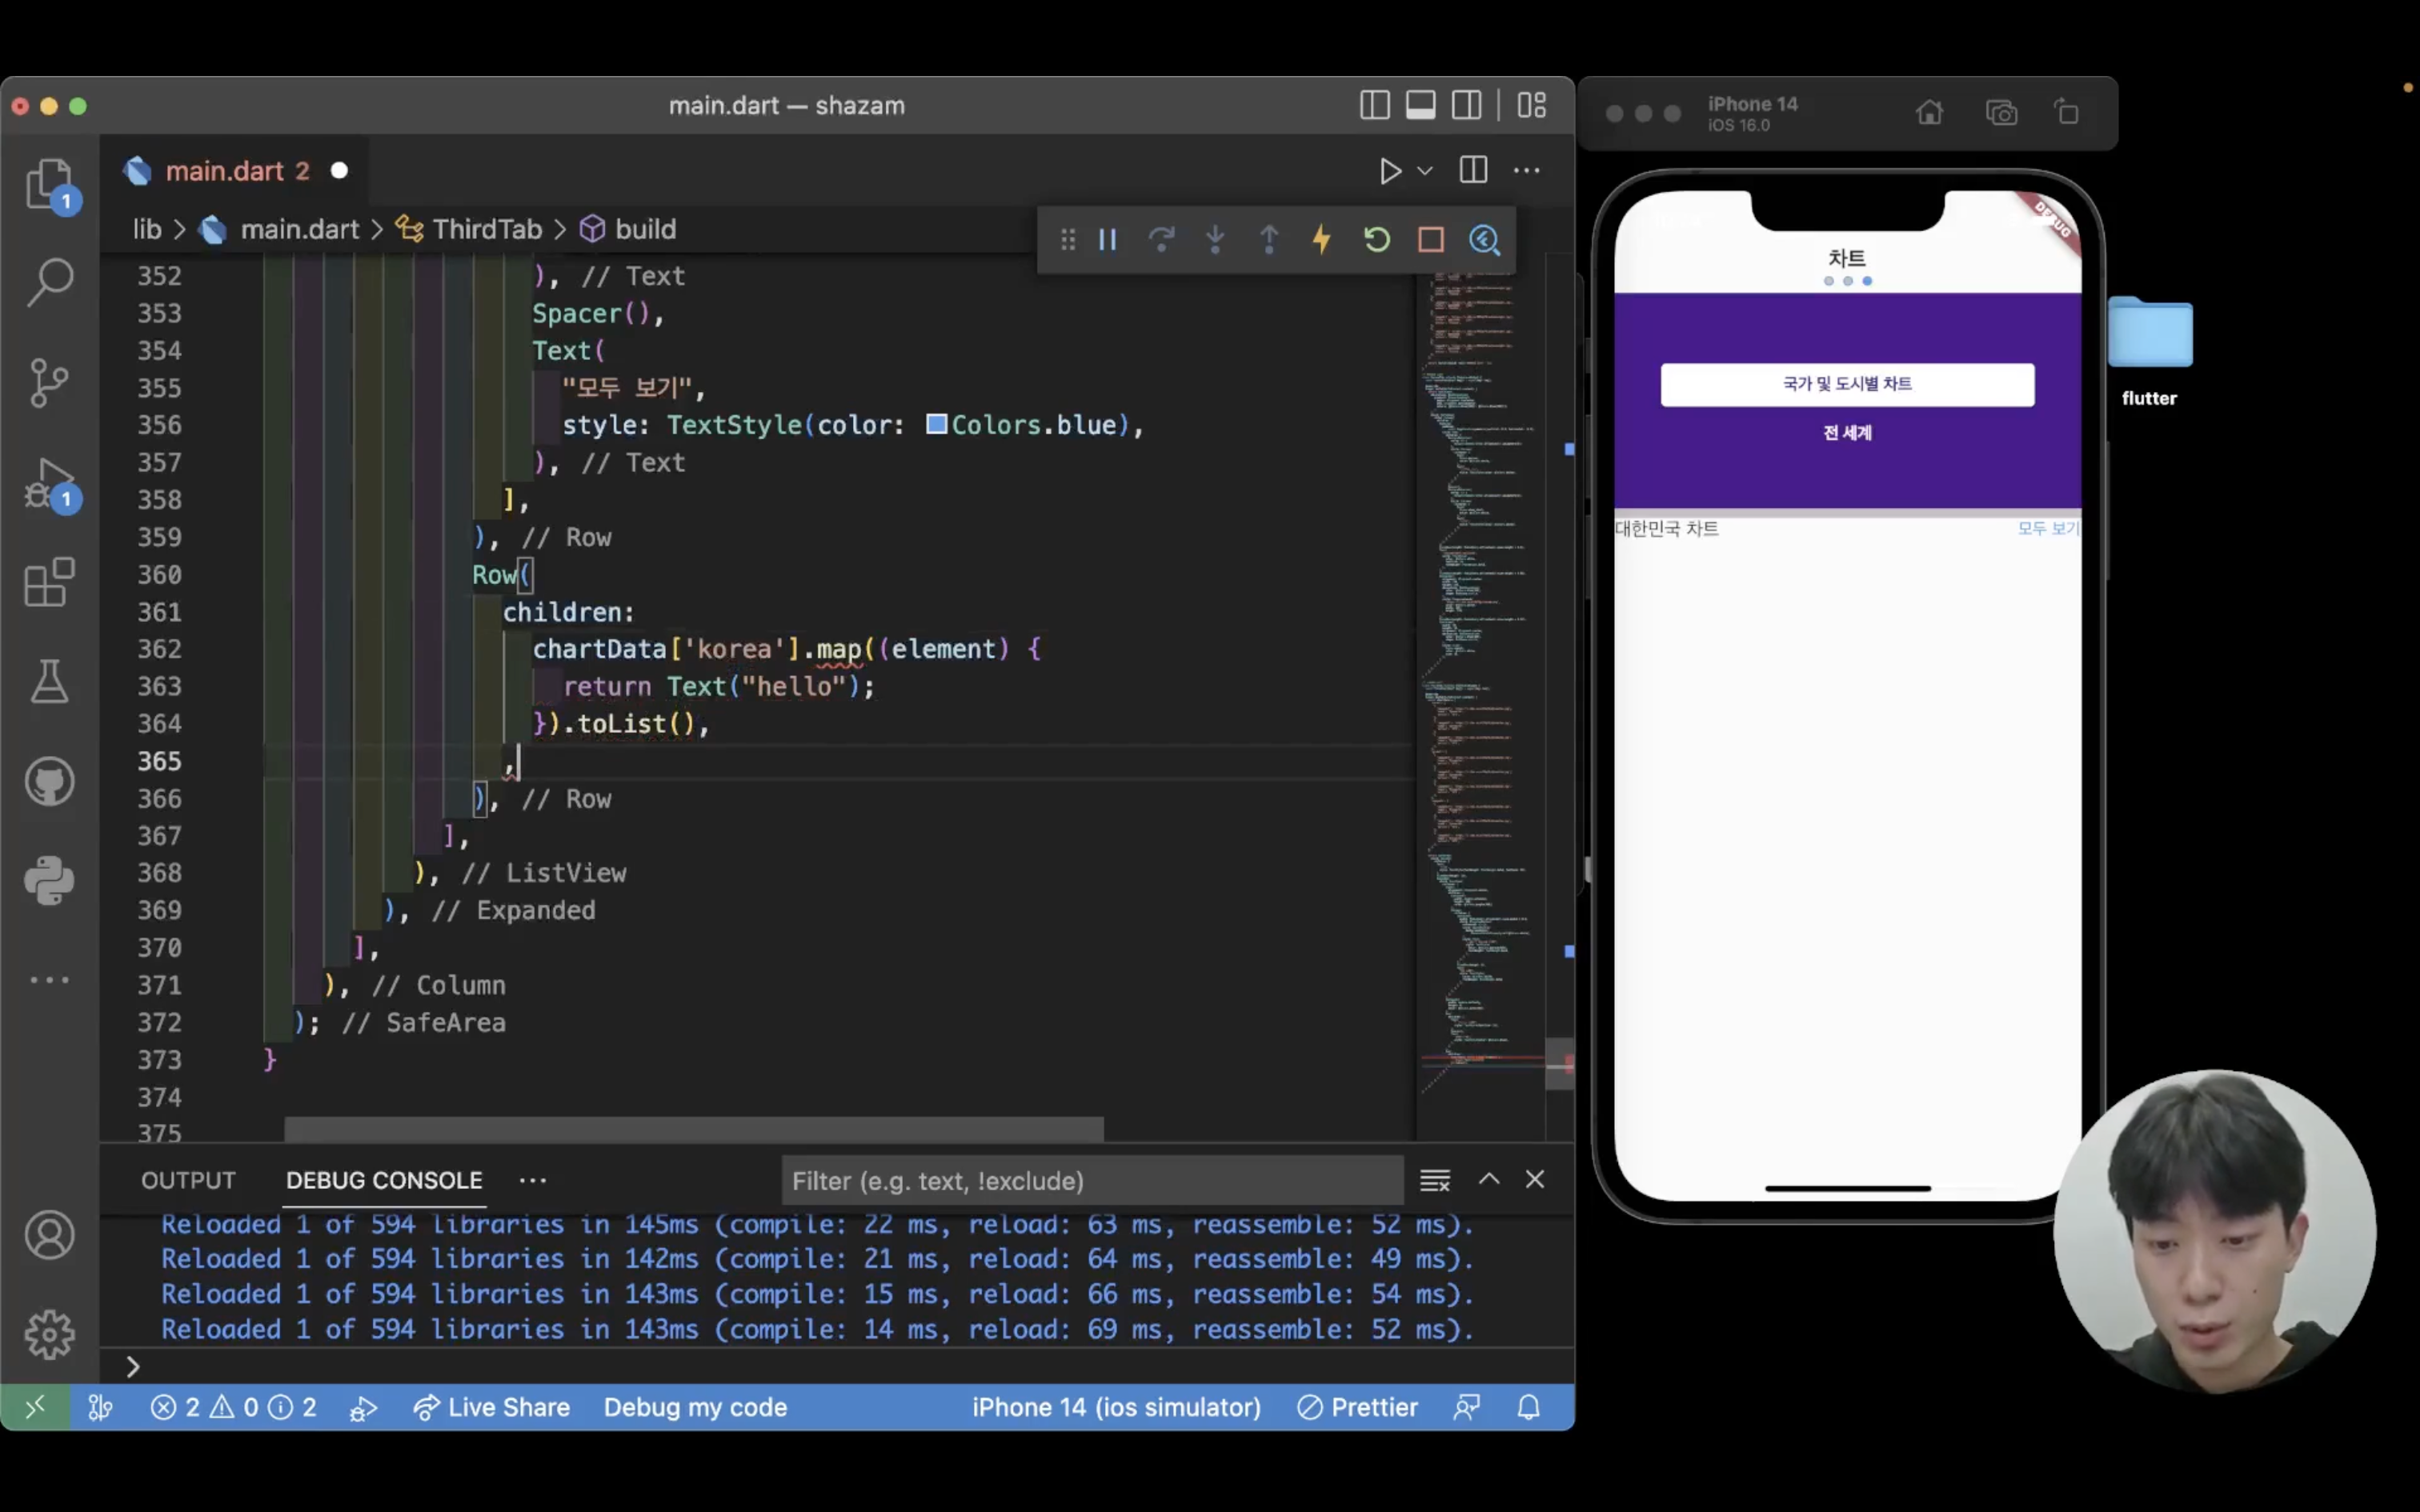The height and width of the screenshot is (1512, 2420).
Task: Toggle the secondary side bar
Action: tap(1467, 105)
